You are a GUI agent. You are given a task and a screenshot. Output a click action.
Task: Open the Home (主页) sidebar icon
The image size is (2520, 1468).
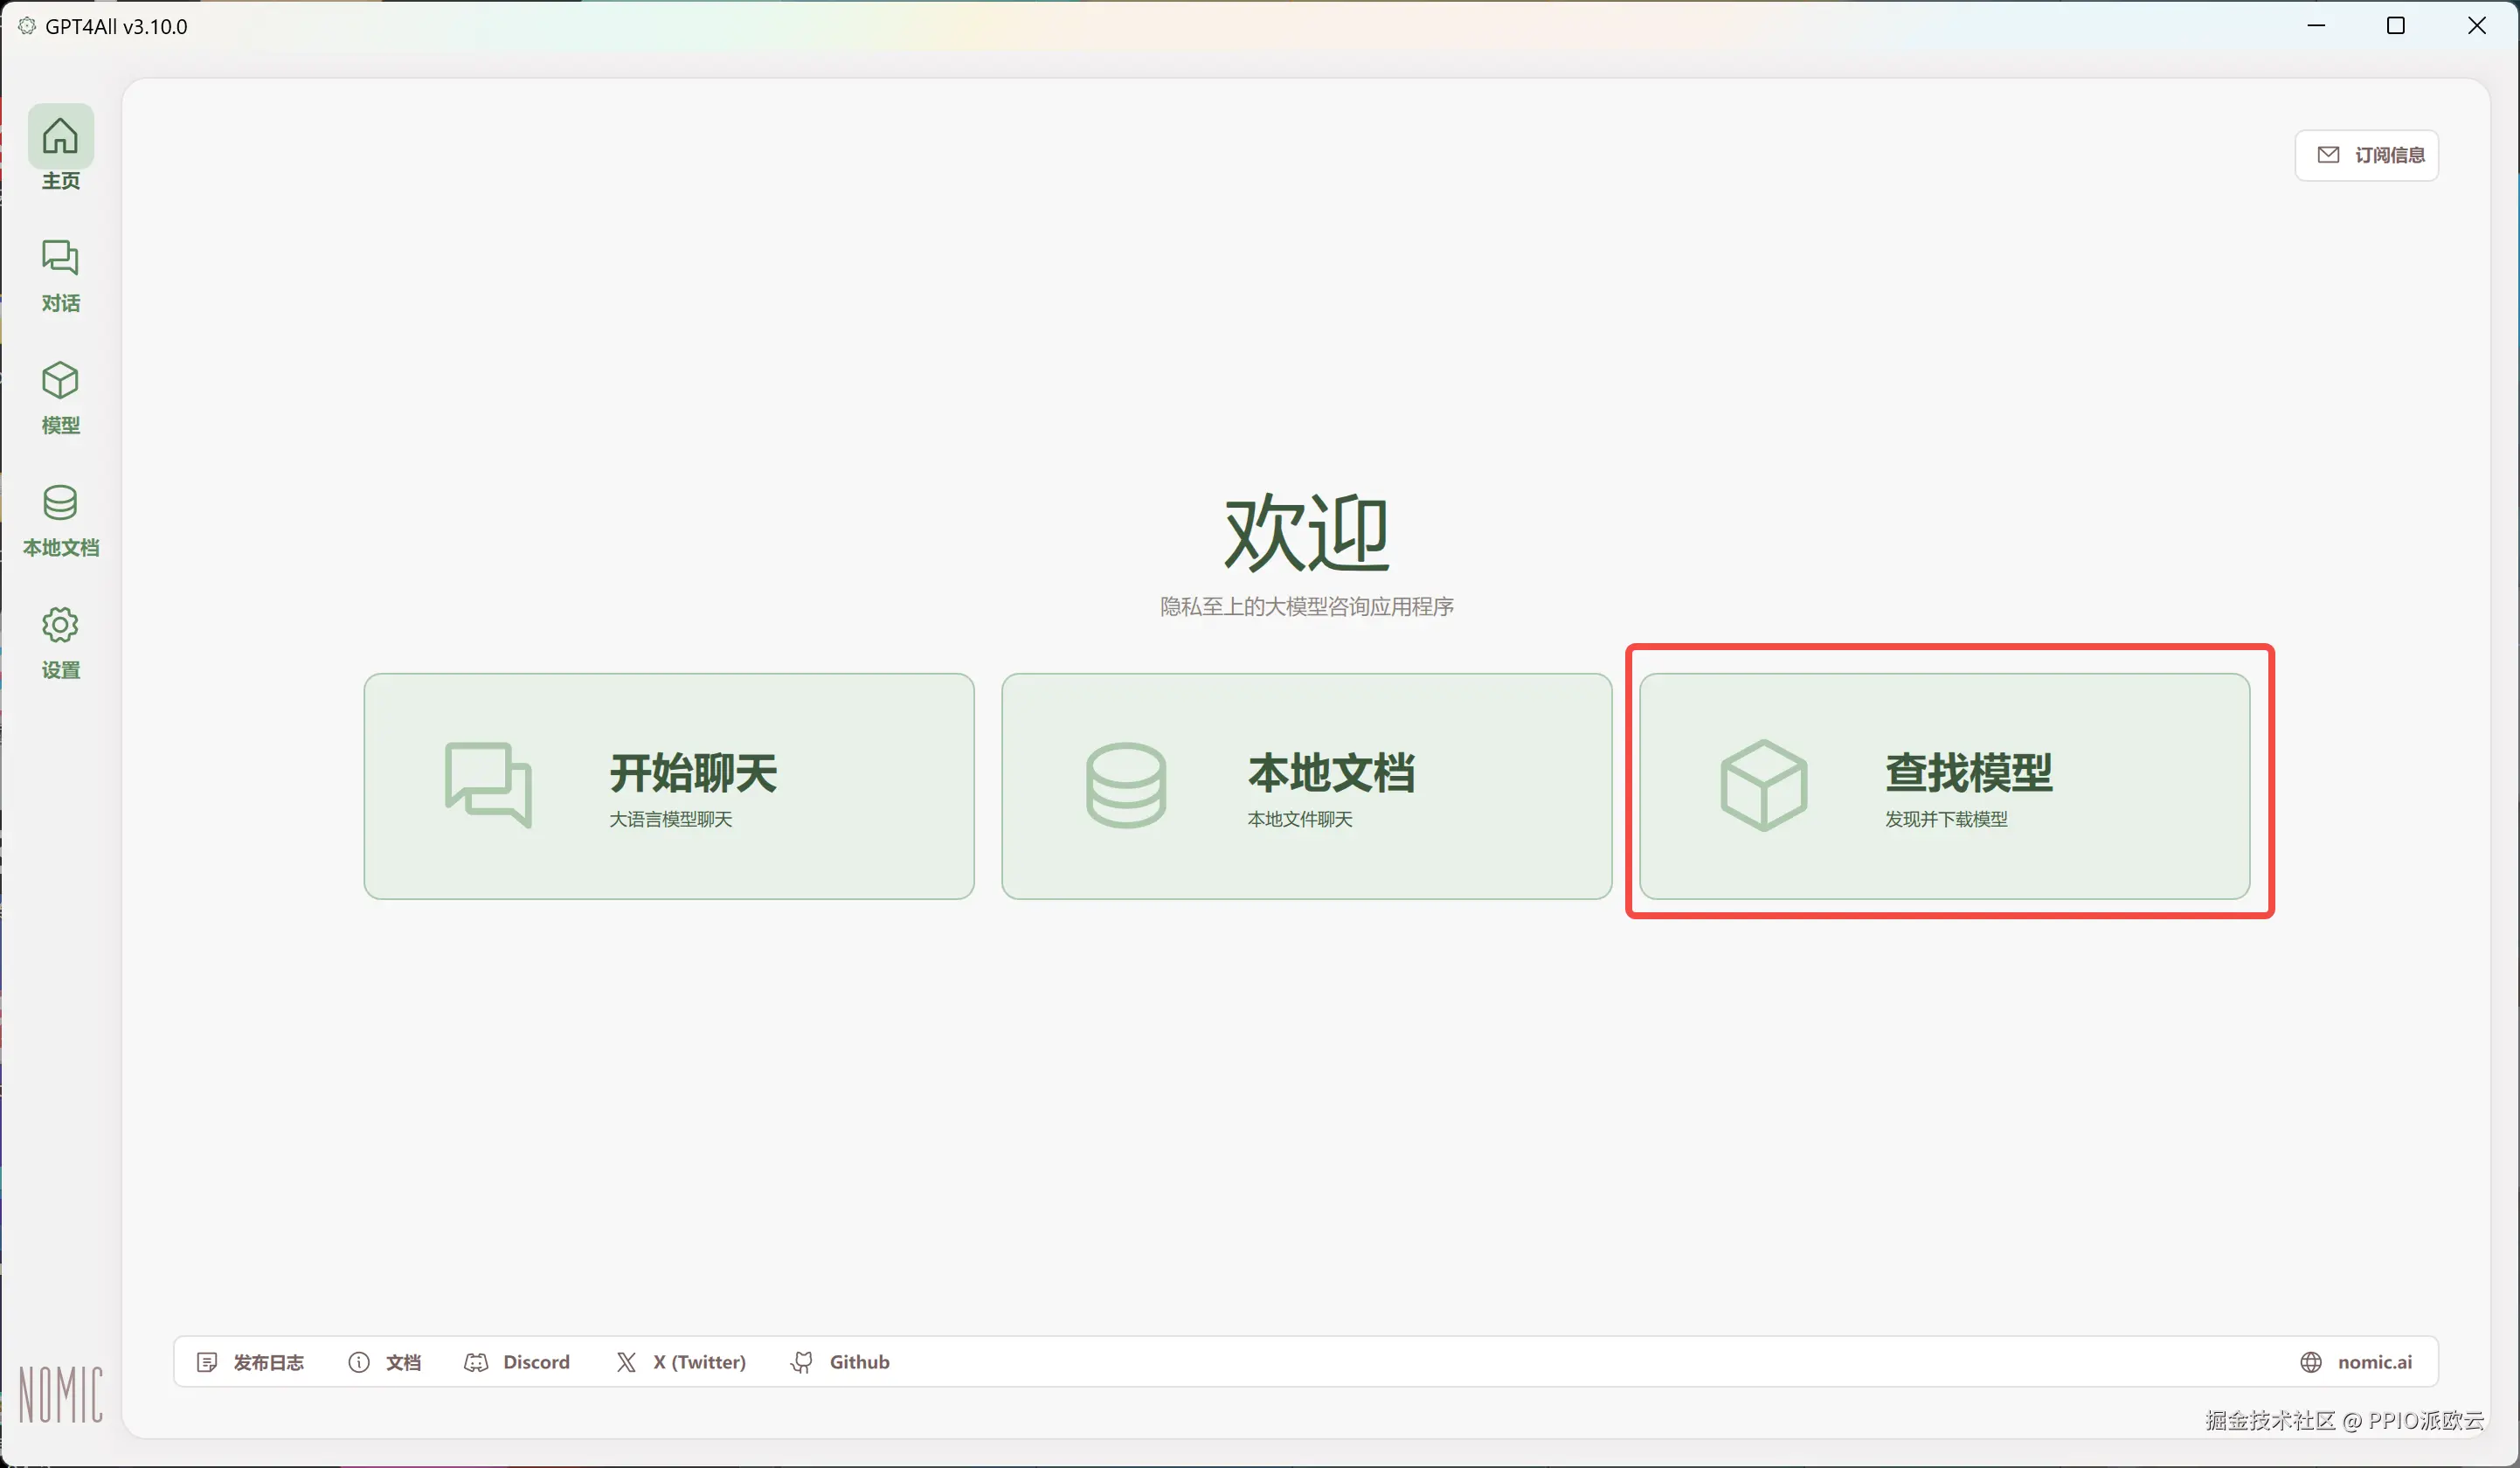coord(60,137)
